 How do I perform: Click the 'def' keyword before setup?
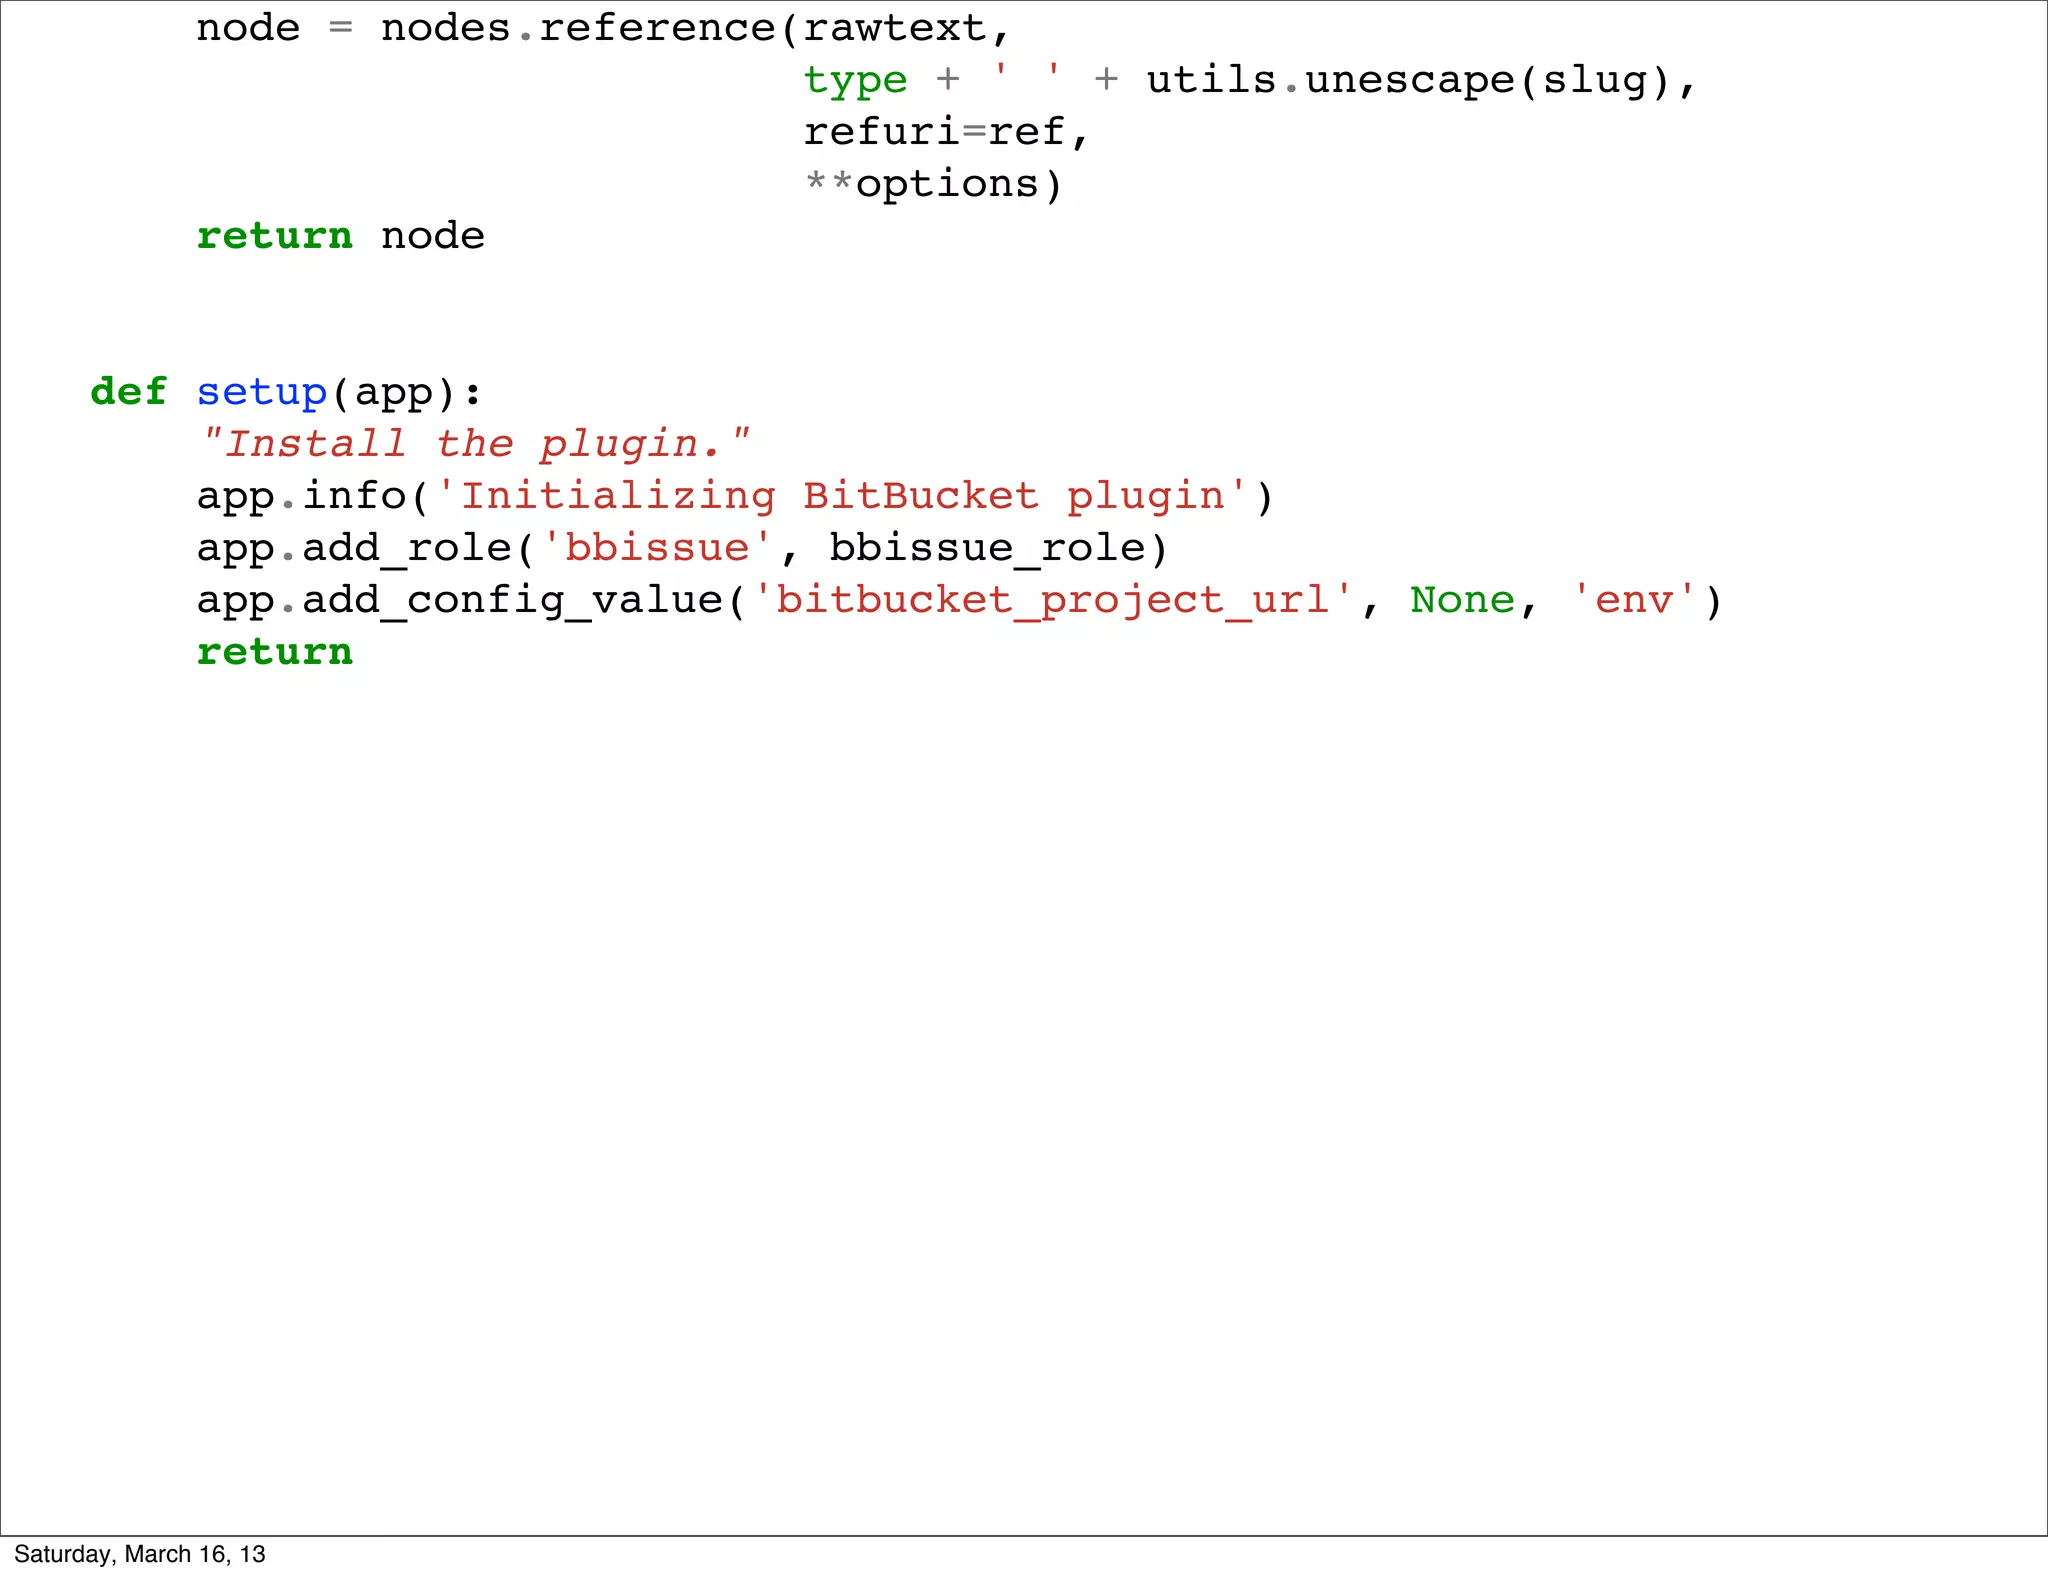coord(128,392)
